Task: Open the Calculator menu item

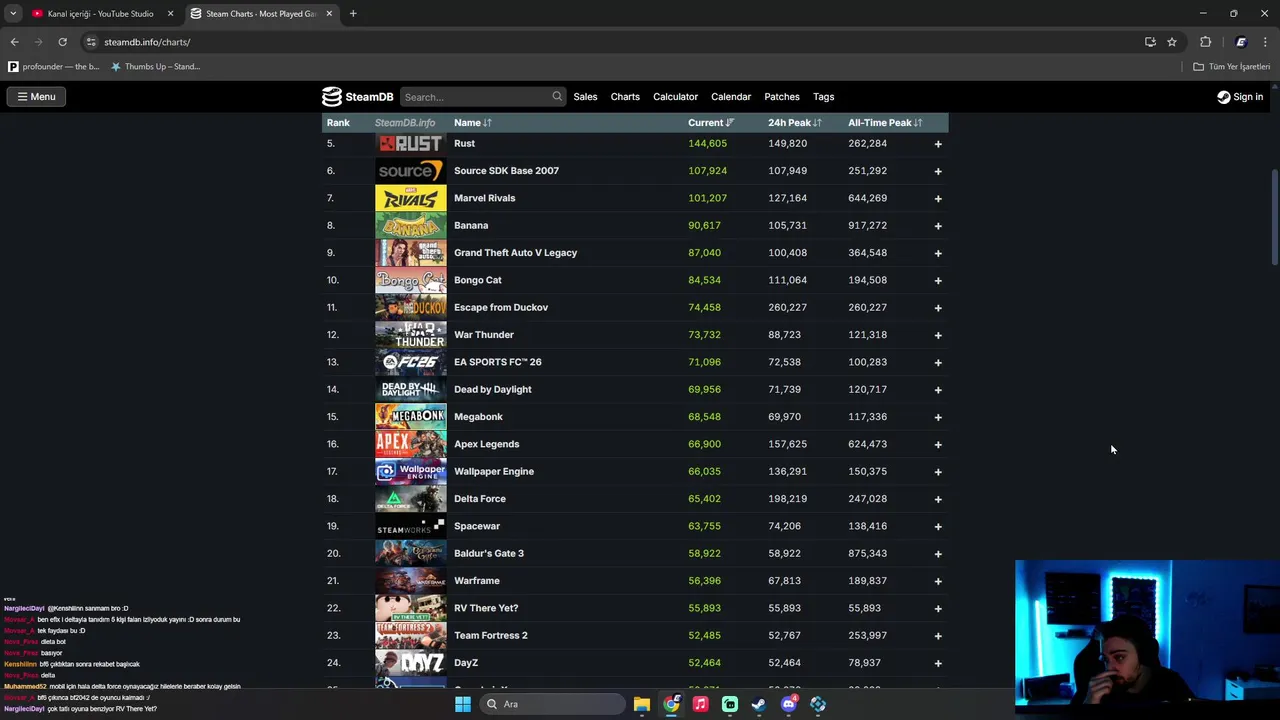Action: [x=675, y=97]
